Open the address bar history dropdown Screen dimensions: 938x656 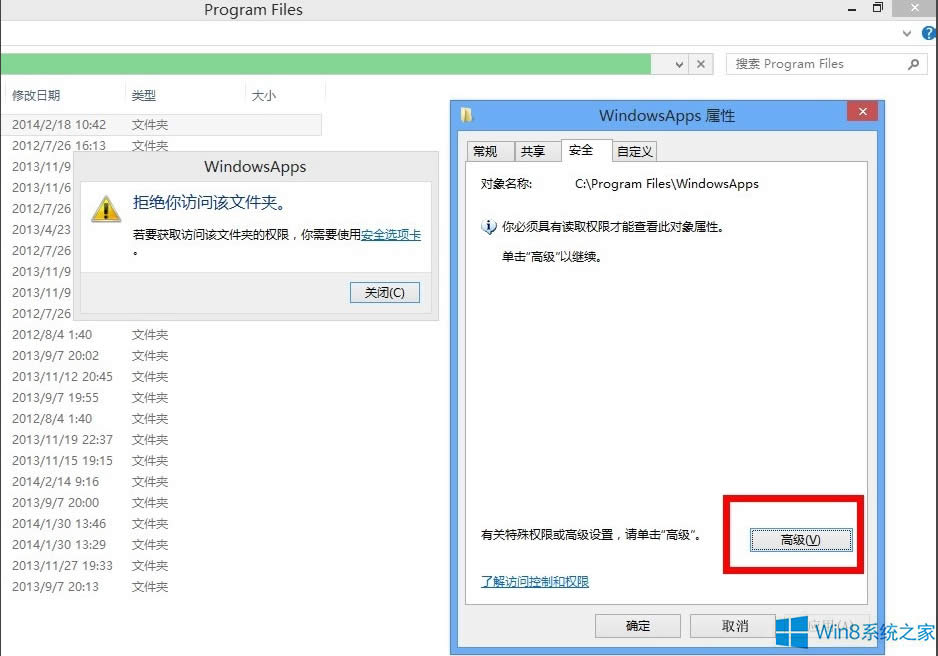(x=680, y=63)
